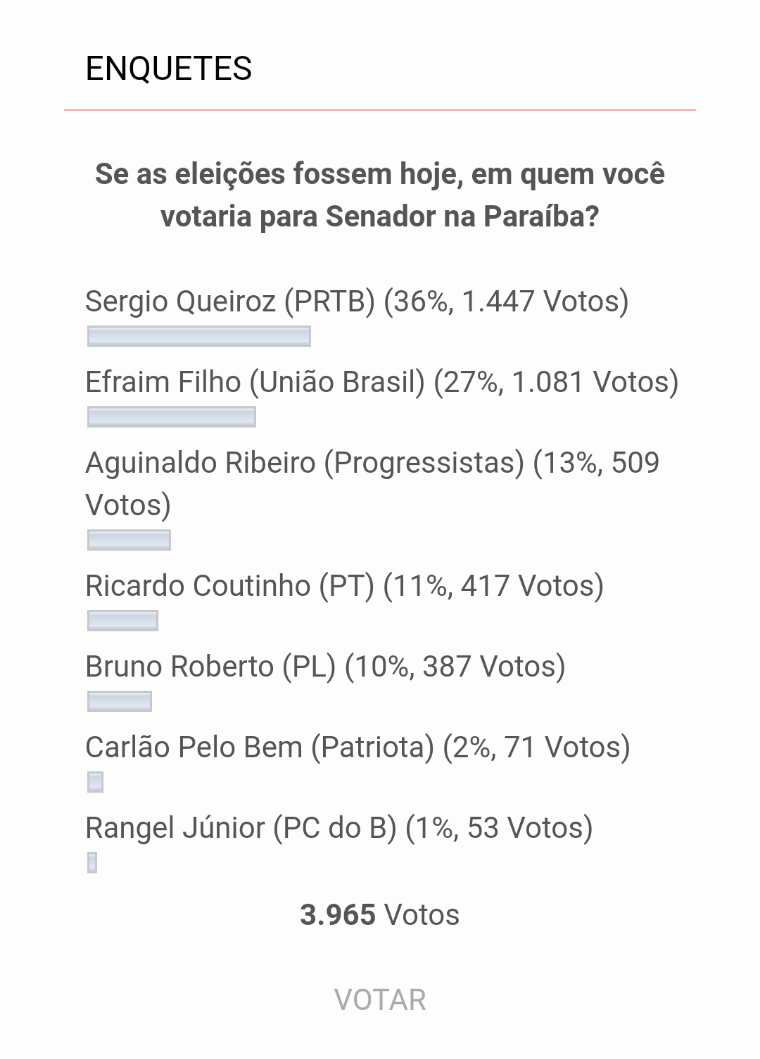Select the Sergio Queiroz (PRTB) result label

pyautogui.click(x=357, y=302)
